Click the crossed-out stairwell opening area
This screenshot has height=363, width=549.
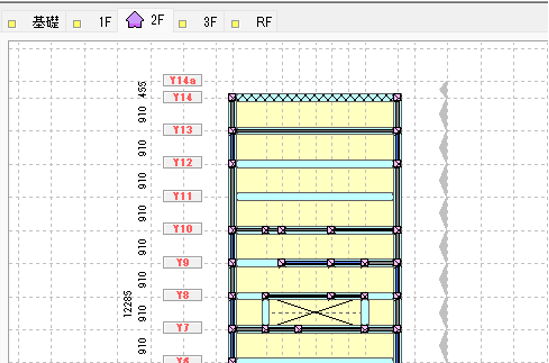[x=315, y=312]
